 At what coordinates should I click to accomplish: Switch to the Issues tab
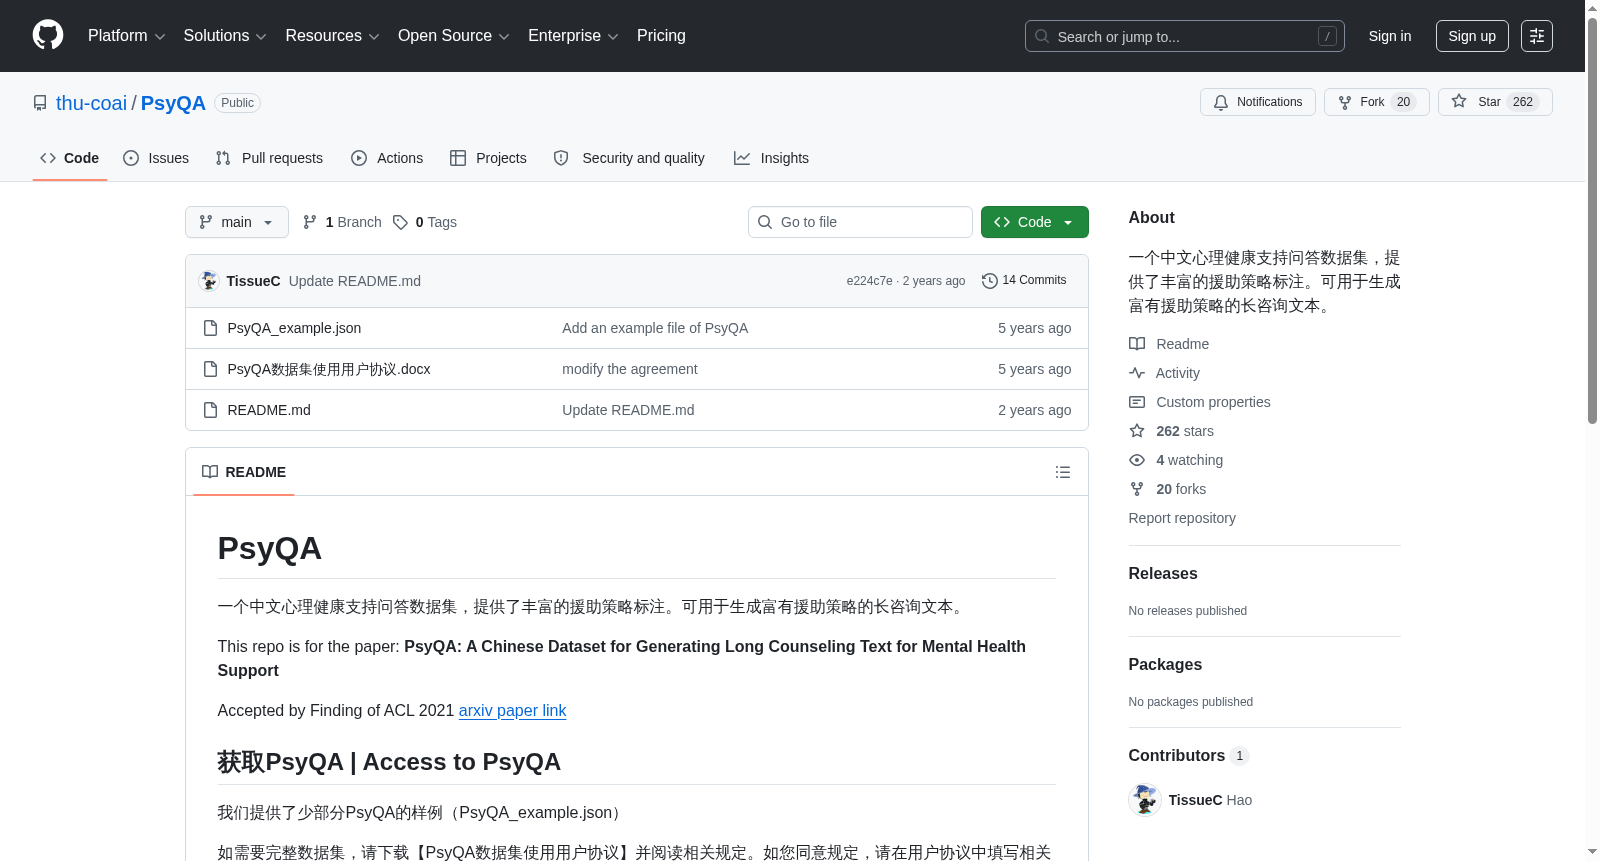[x=156, y=158]
